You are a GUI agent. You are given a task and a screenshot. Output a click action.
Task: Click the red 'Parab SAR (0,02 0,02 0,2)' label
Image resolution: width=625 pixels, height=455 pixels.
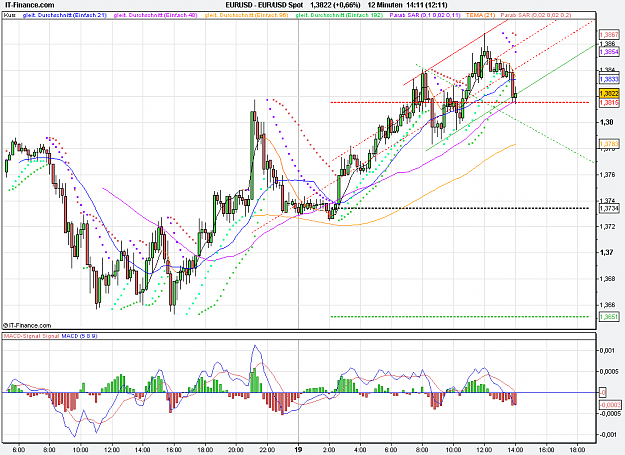point(536,15)
